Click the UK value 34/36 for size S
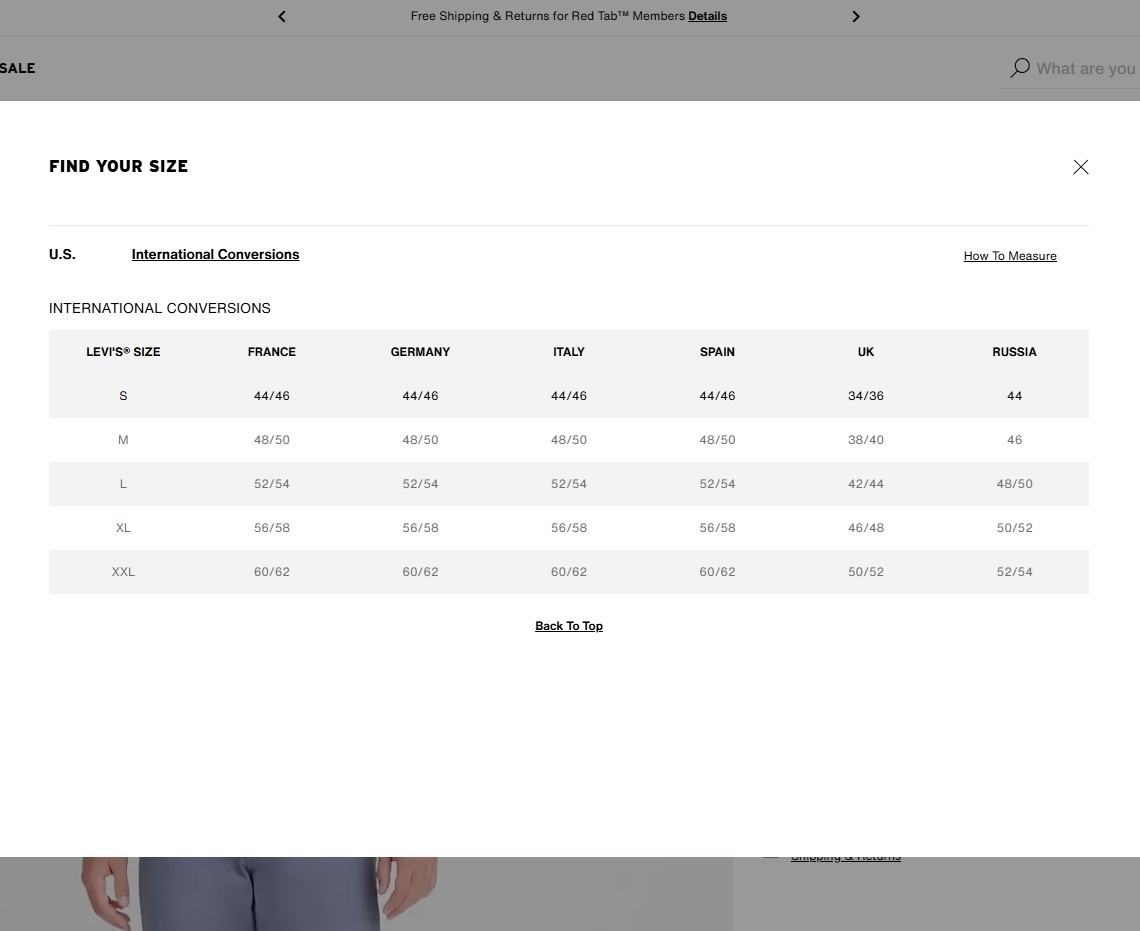 coord(865,396)
